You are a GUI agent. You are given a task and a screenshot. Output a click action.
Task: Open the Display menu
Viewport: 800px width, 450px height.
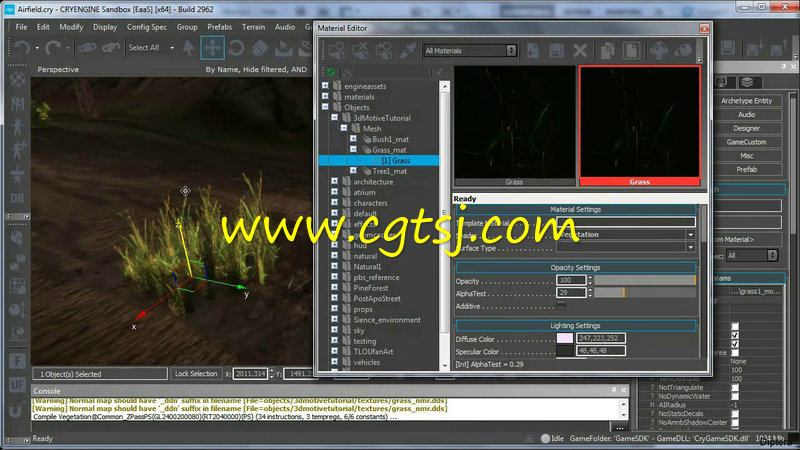[105, 27]
